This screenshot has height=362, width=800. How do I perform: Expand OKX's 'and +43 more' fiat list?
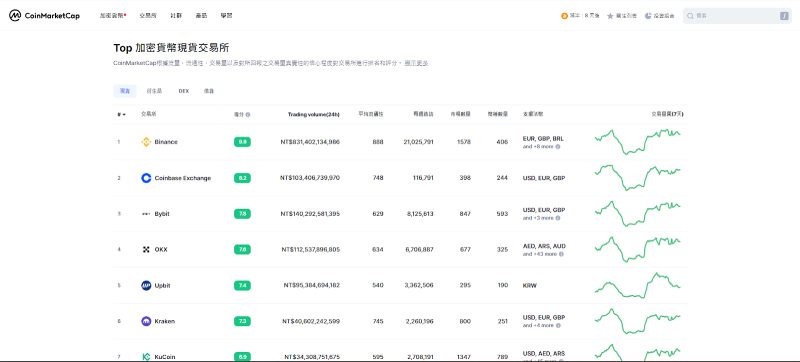[543, 254]
